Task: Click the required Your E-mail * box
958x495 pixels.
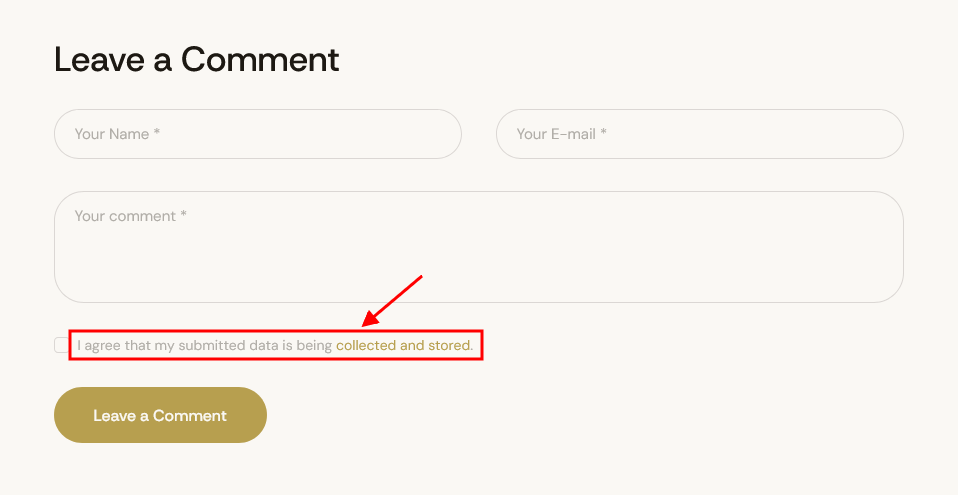Action: click(699, 134)
